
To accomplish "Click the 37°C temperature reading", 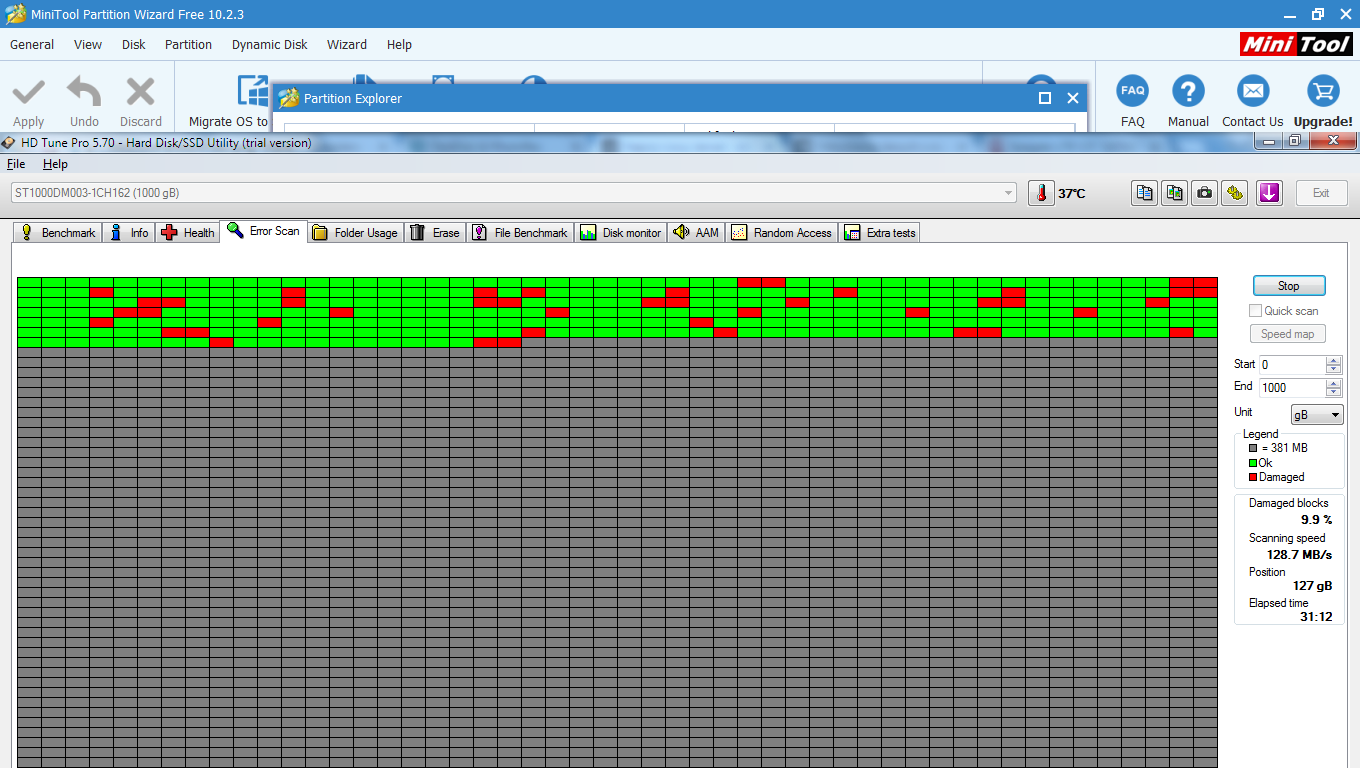I will 1072,193.
